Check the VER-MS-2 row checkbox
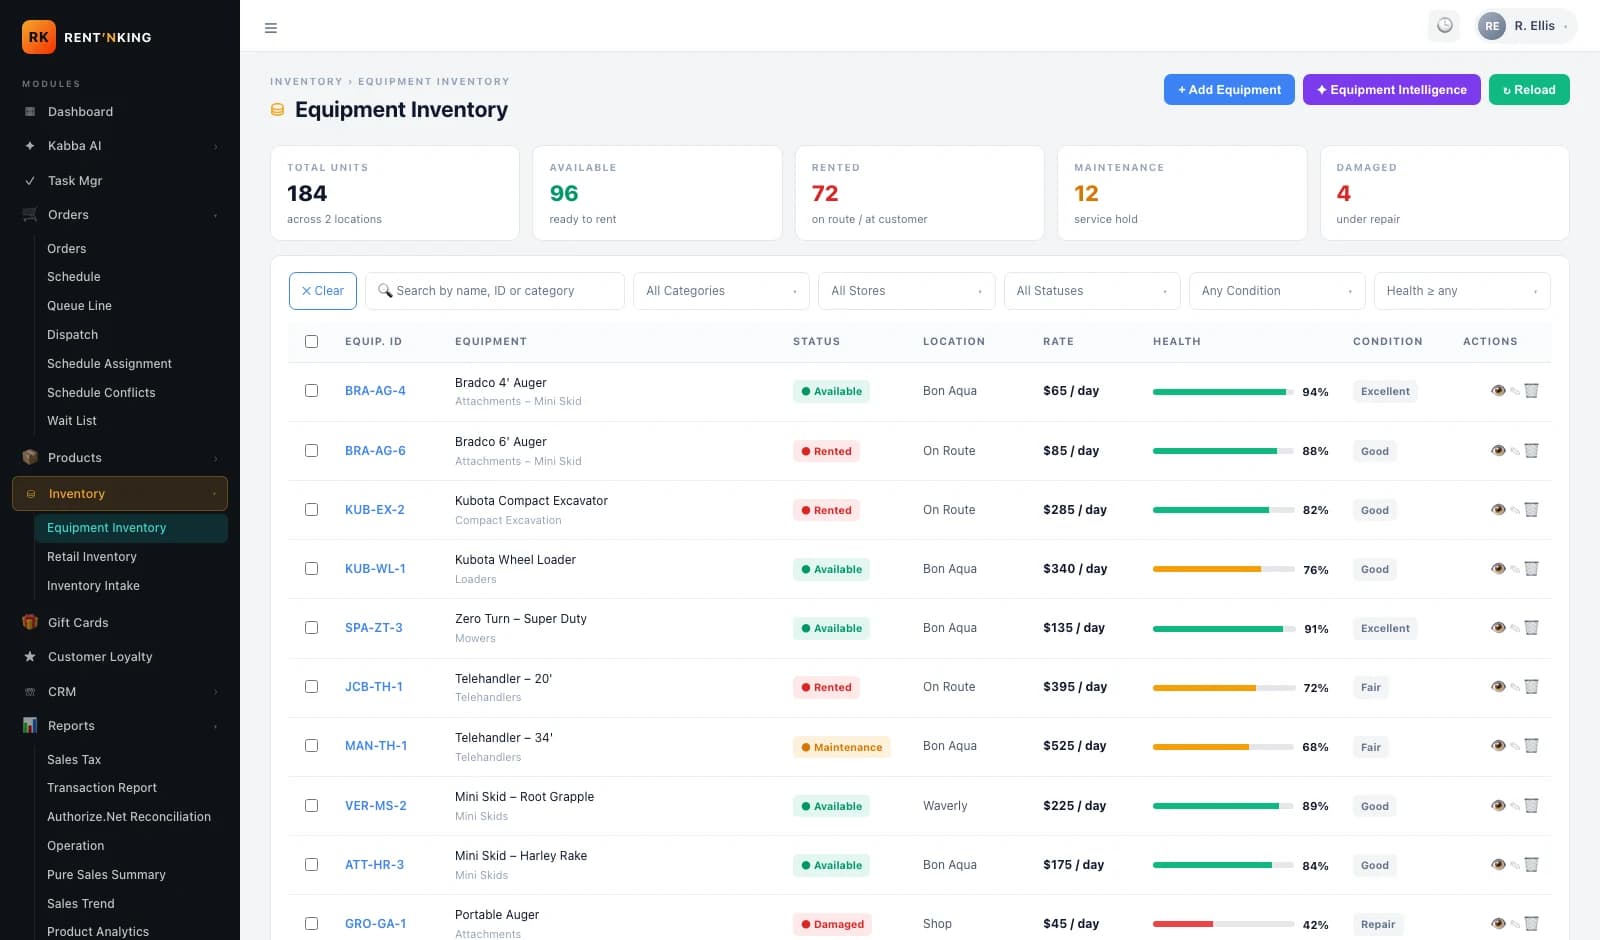The width and height of the screenshot is (1600, 940). pyautogui.click(x=312, y=806)
